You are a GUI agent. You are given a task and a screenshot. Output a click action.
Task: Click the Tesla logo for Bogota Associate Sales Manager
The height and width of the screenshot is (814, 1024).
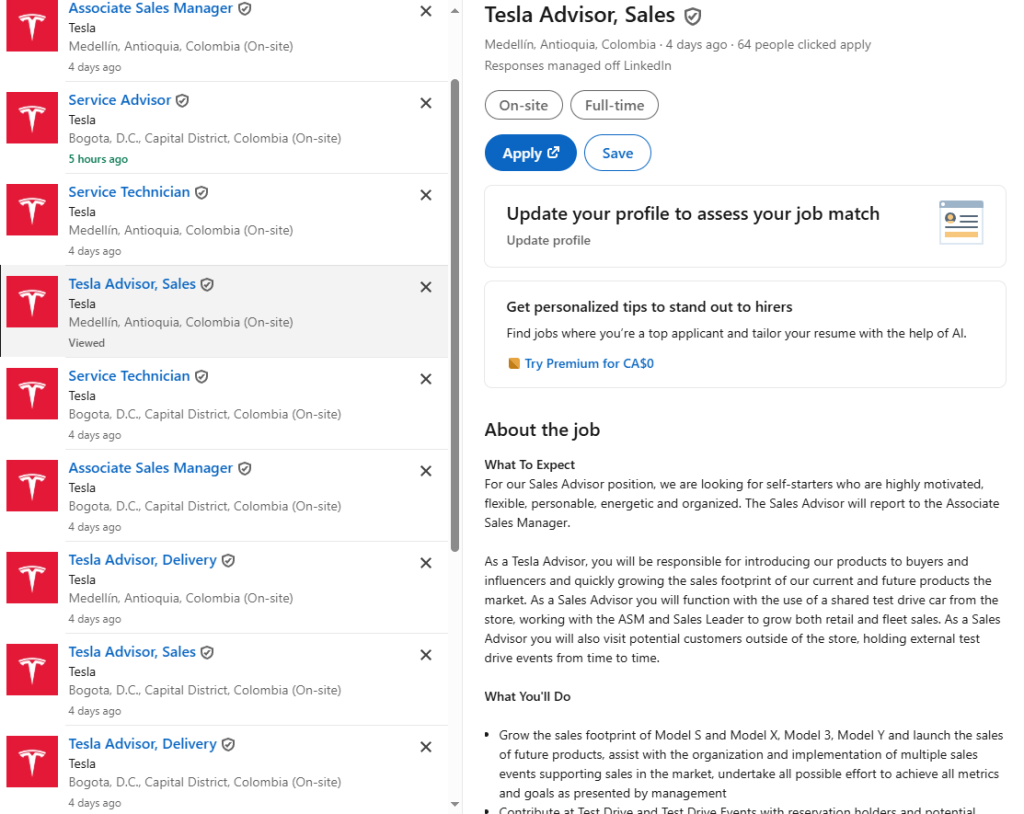pos(32,486)
